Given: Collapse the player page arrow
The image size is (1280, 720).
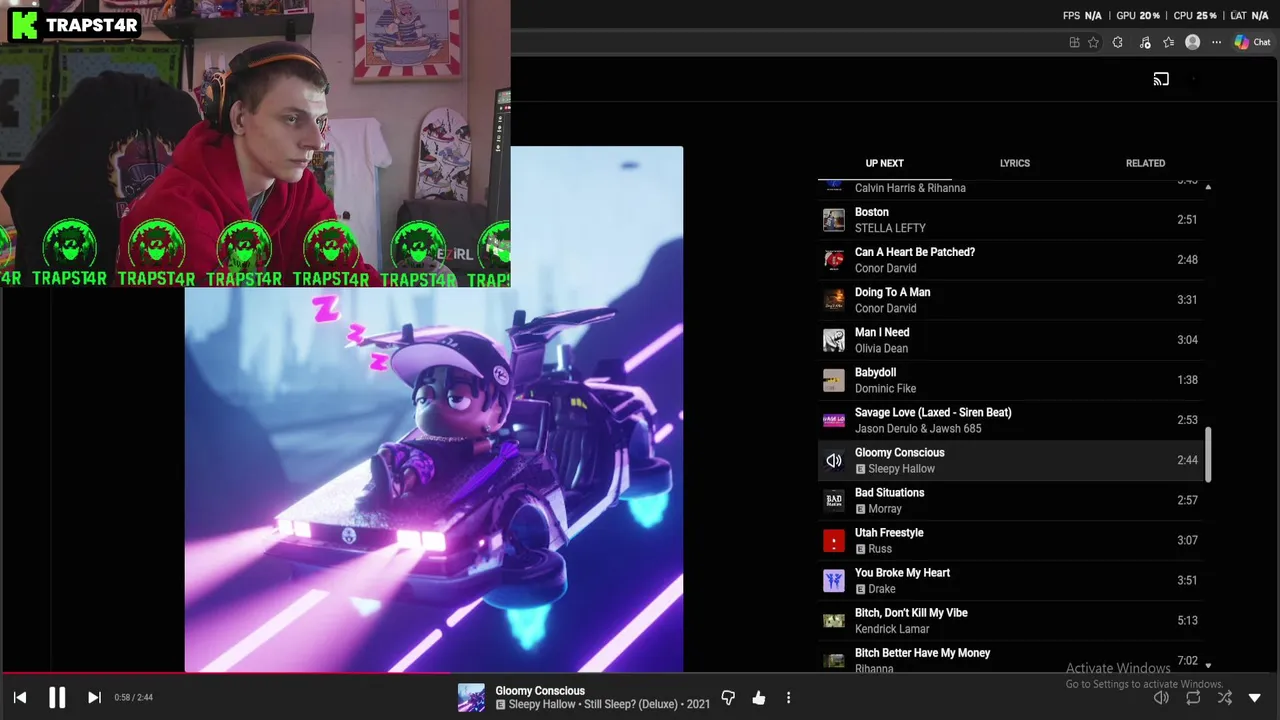Looking at the screenshot, I should (x=1255, y=698).
